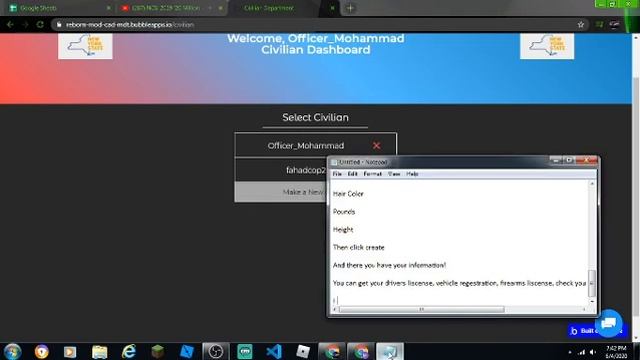Click the 'Hair Color' line in Notepad
This screenshot has width=640, height=360.
(348, 194)
